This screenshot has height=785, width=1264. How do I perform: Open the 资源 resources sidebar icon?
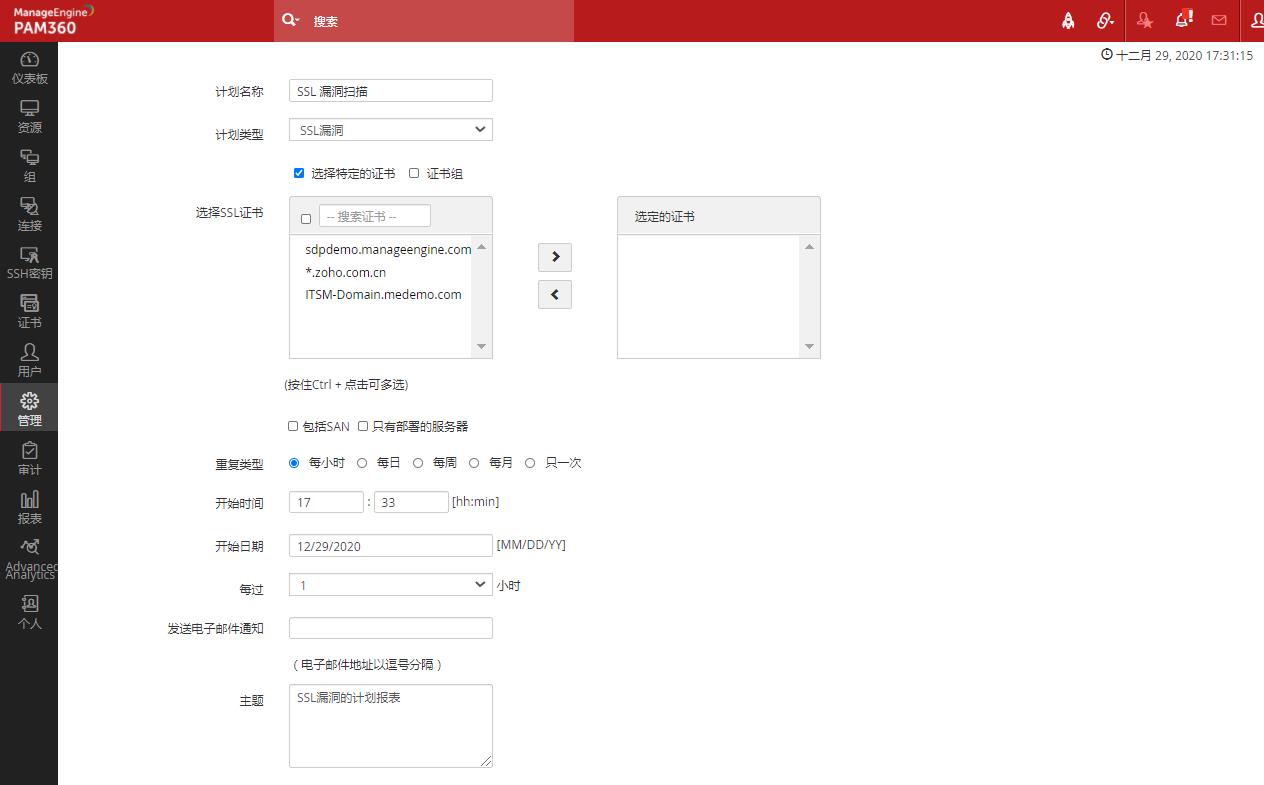(29, 116)
